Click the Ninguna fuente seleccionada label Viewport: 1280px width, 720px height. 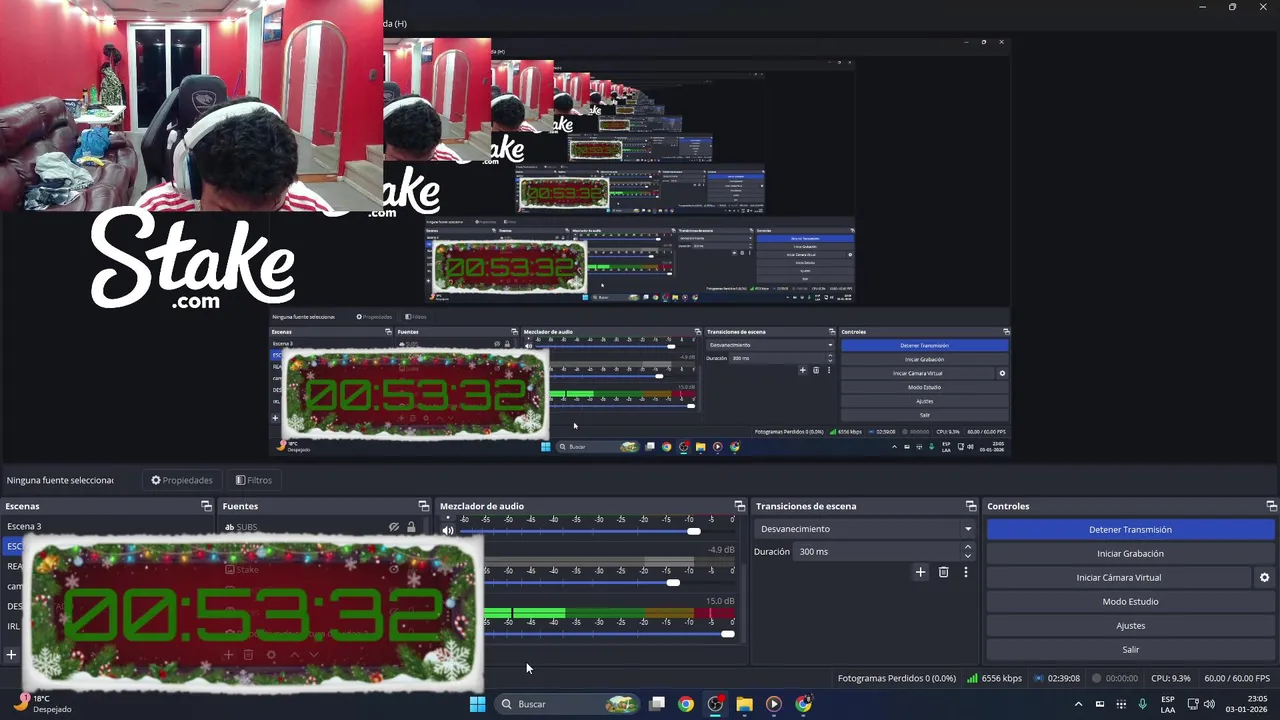tap(60, 480)
